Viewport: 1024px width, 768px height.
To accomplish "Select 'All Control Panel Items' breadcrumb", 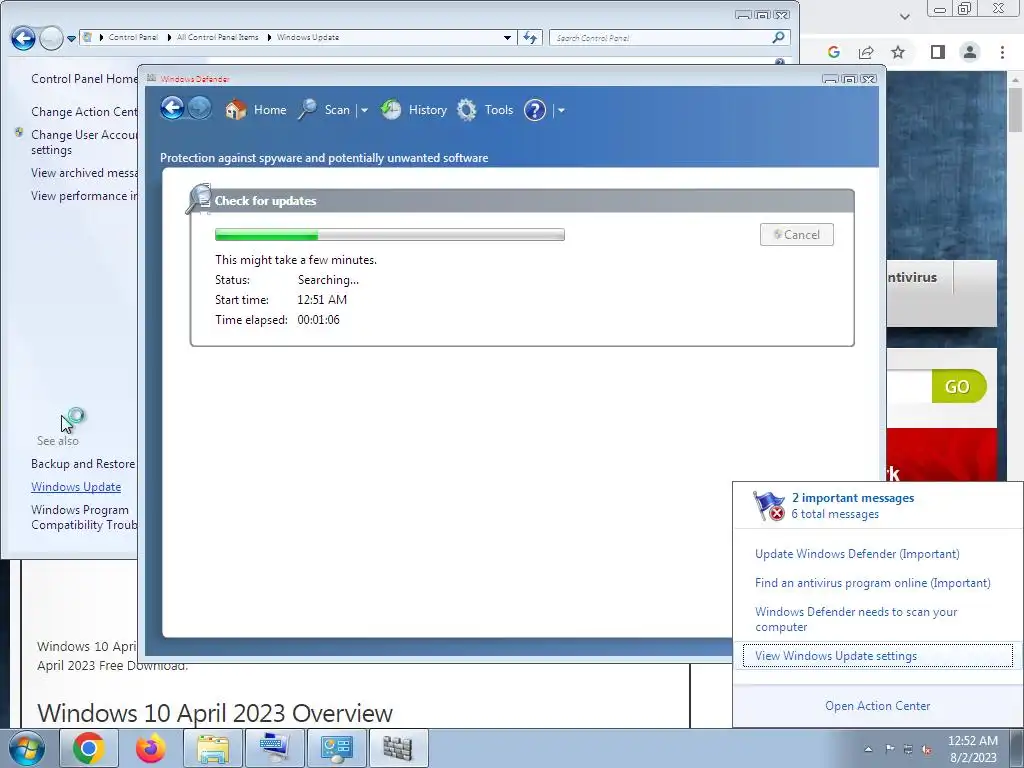I will click(x=217, y=37).
